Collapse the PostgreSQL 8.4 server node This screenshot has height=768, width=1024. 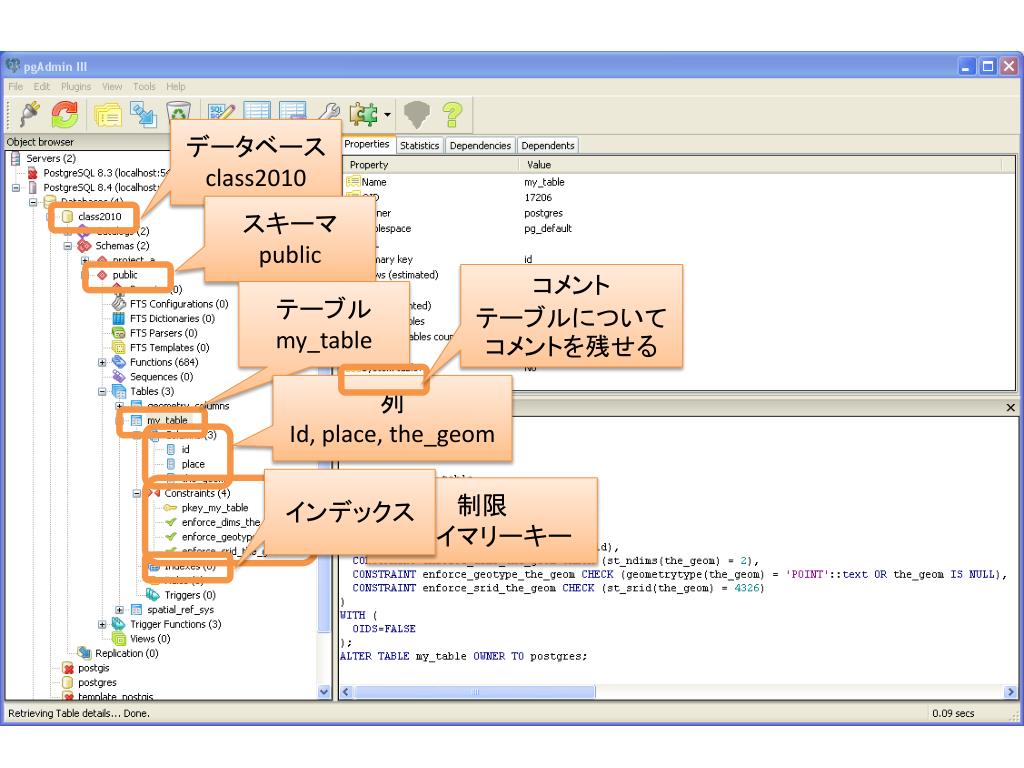point(16,188)
